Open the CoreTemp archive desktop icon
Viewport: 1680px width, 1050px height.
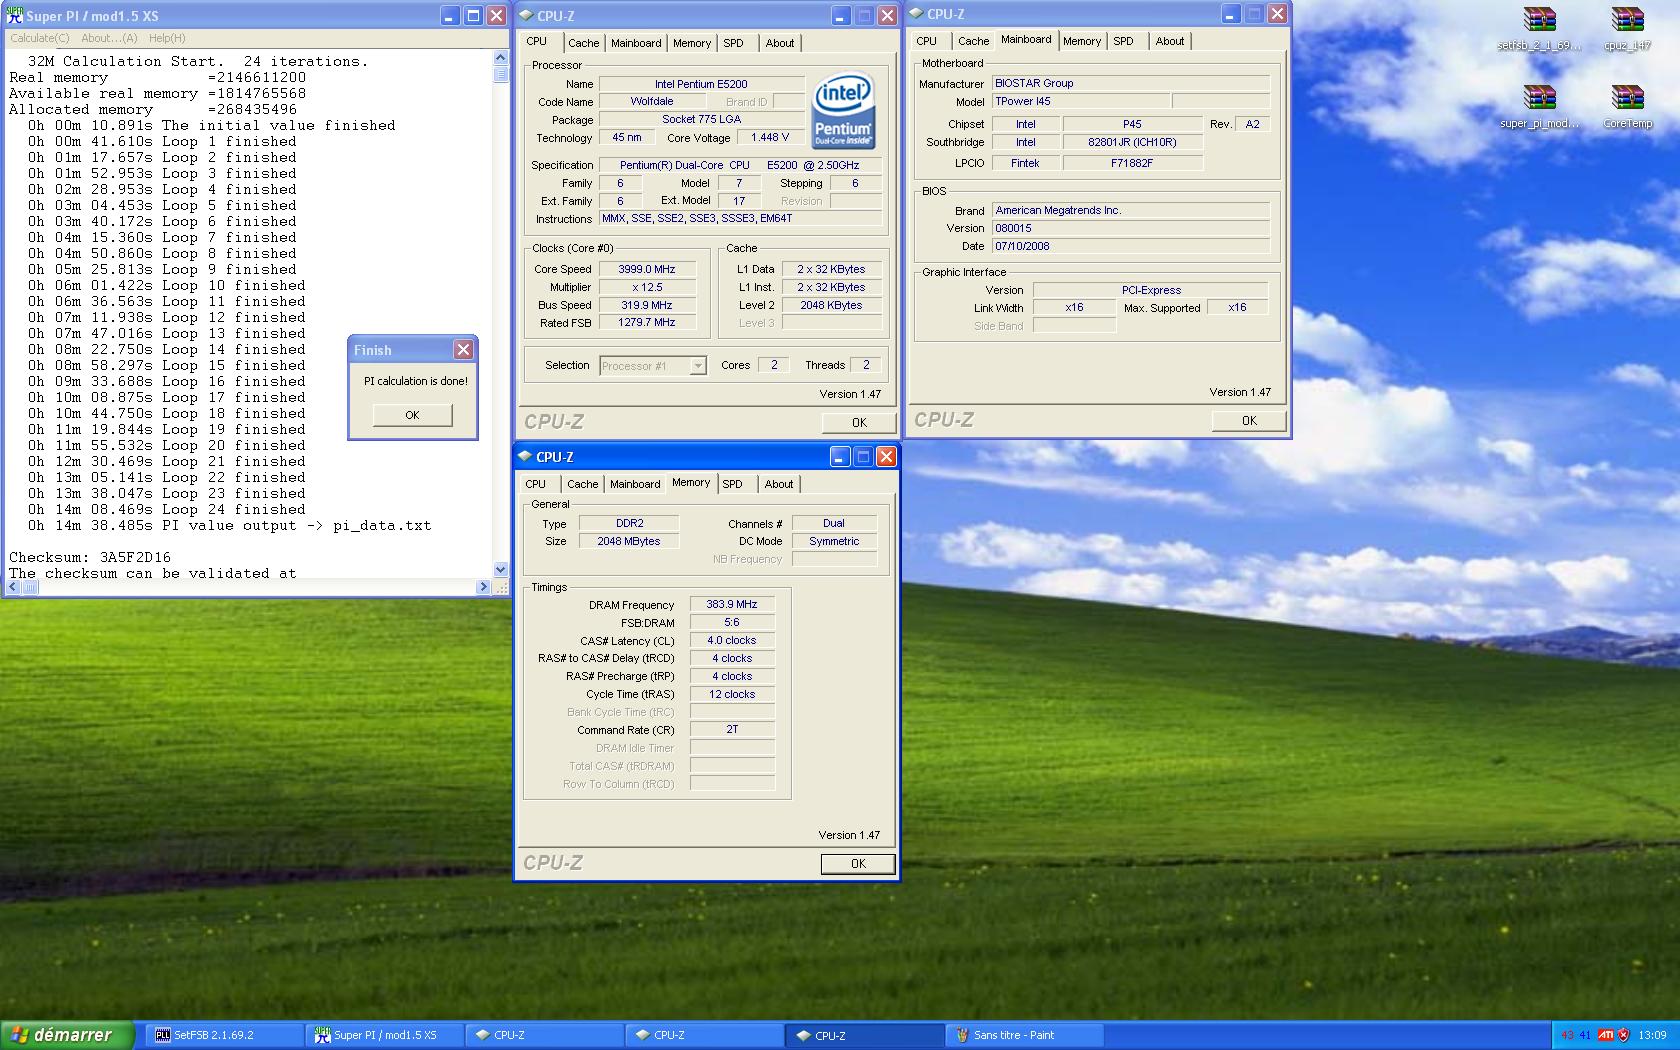(x=1627, y=106)
